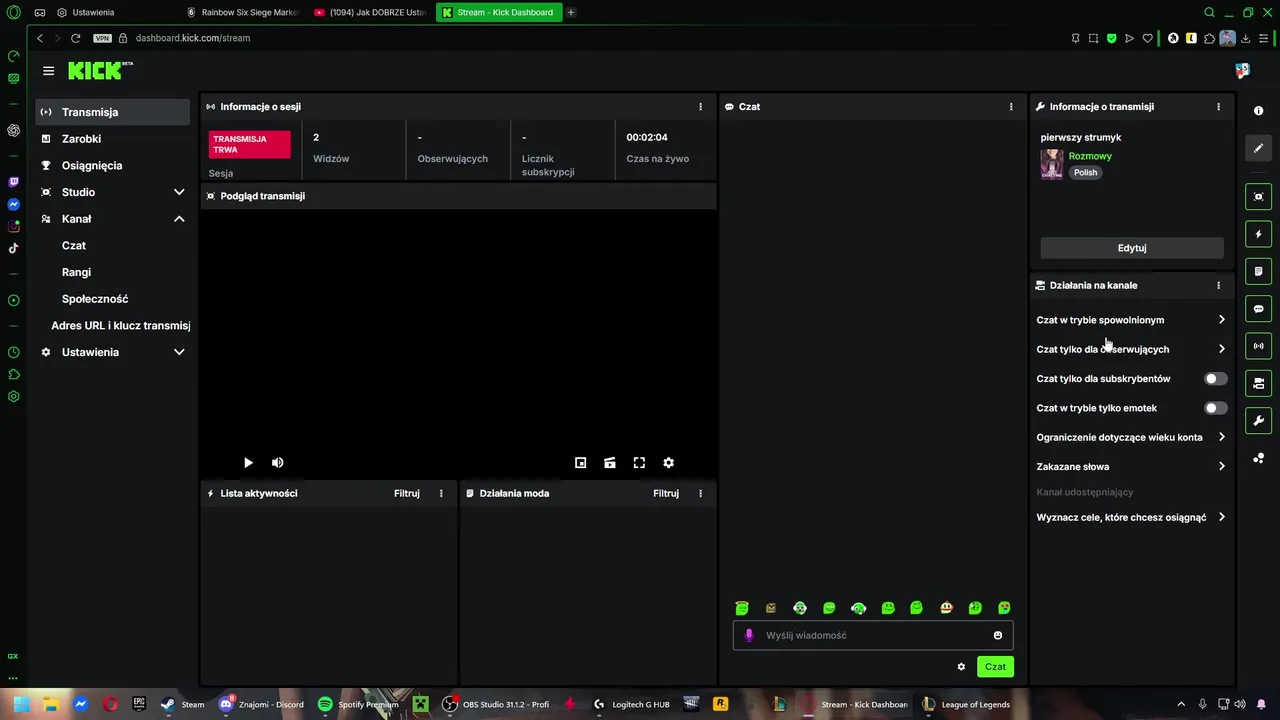The width and height of the screenshot is (1280, 720).
Task: Open OBS Studio from the taskbar
Action: pos(496,704)
